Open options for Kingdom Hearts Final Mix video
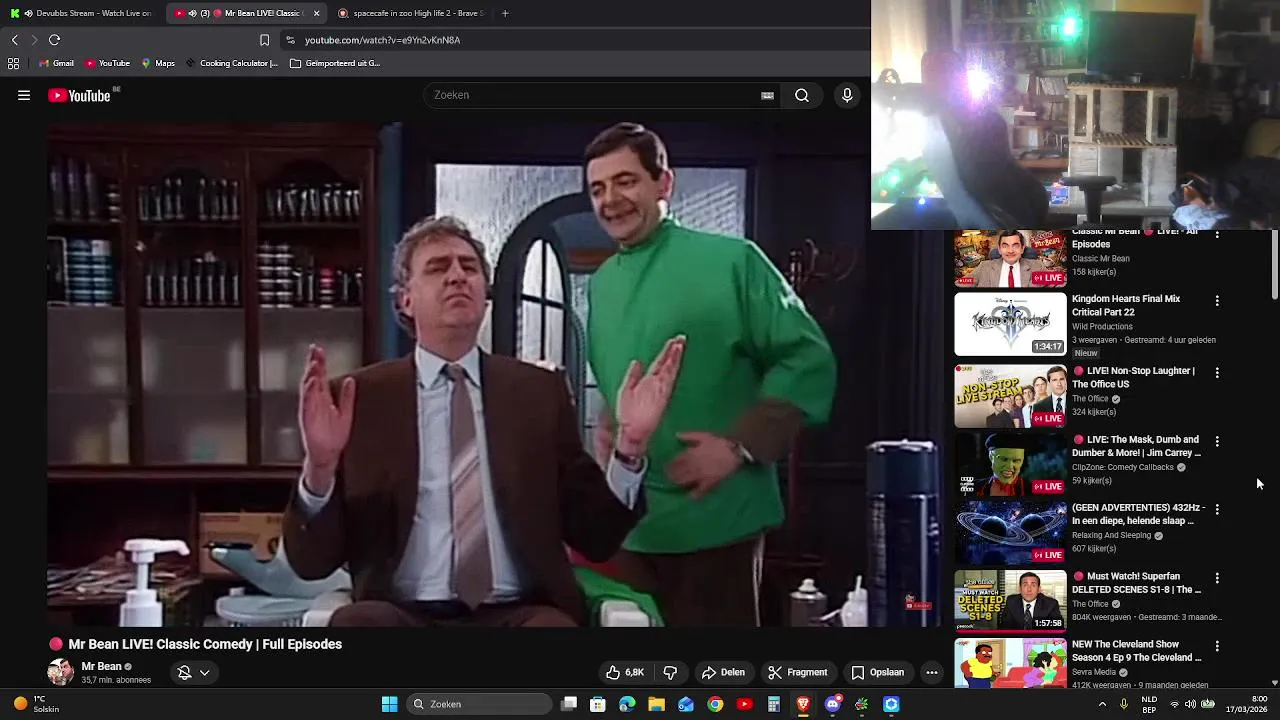 pos(1217,300)
